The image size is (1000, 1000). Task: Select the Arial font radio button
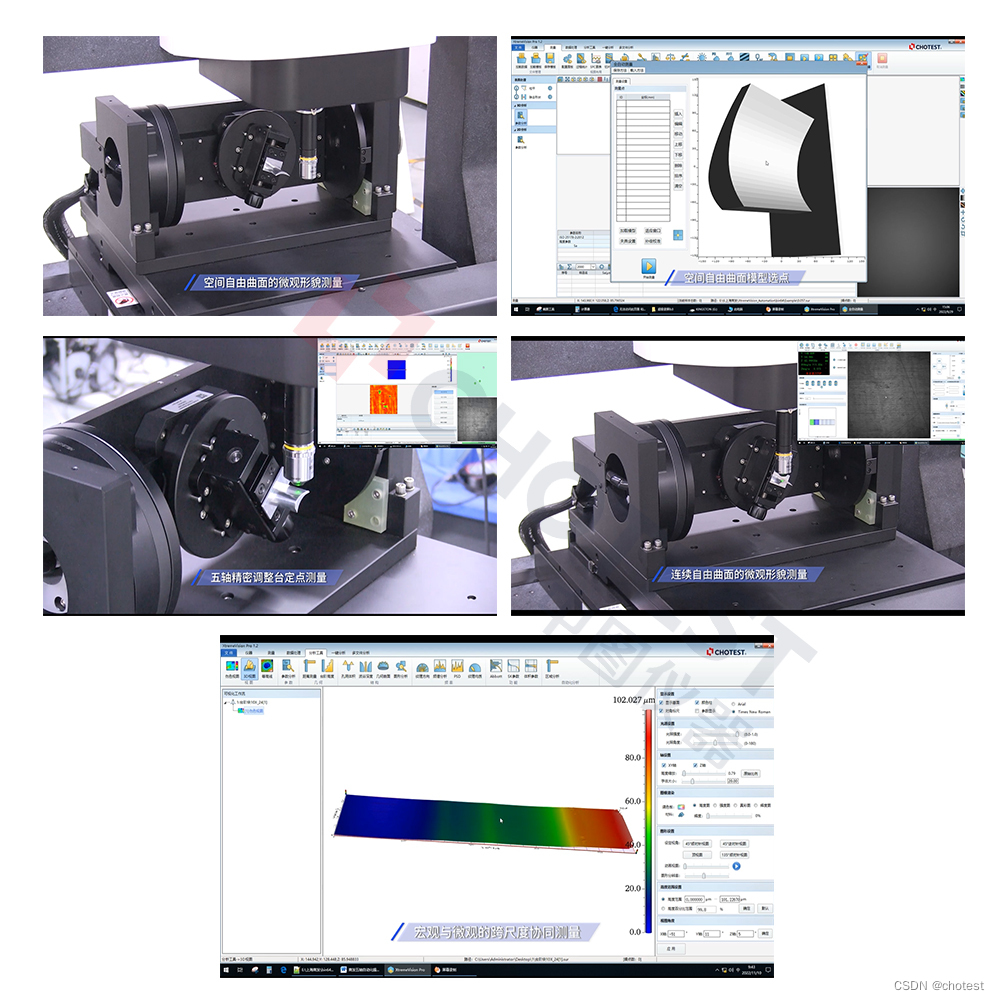pos(733,704)
